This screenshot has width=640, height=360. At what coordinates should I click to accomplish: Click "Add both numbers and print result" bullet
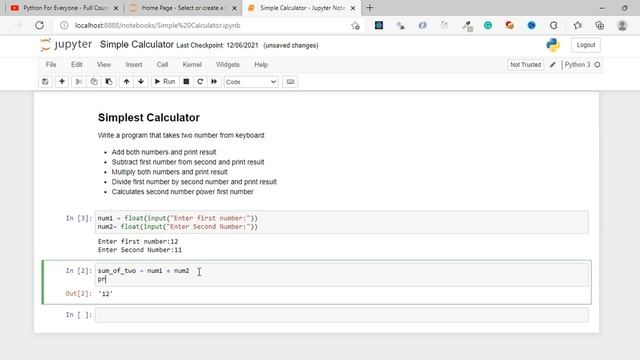(164, 152)
